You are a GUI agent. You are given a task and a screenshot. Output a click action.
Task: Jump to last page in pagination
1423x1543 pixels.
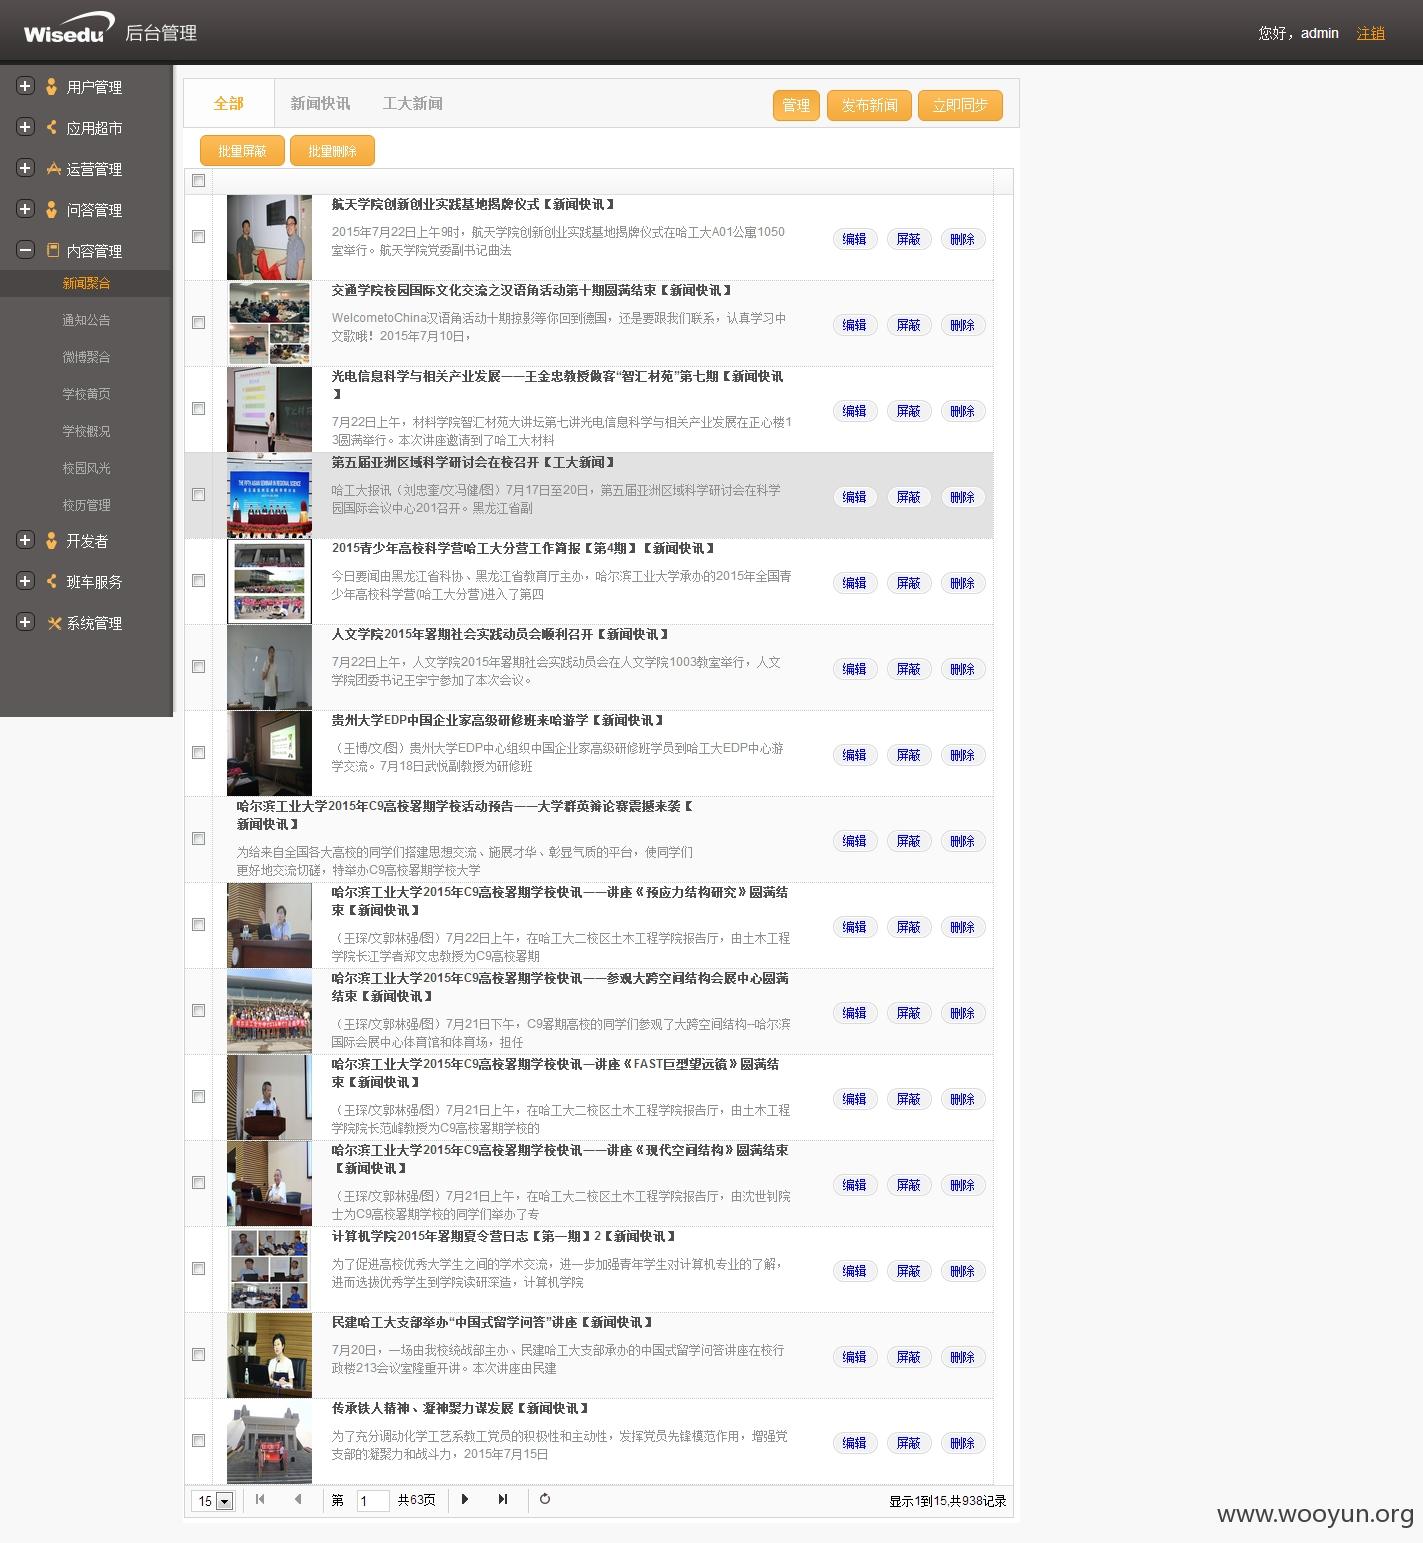click(x=503, y=1499)
